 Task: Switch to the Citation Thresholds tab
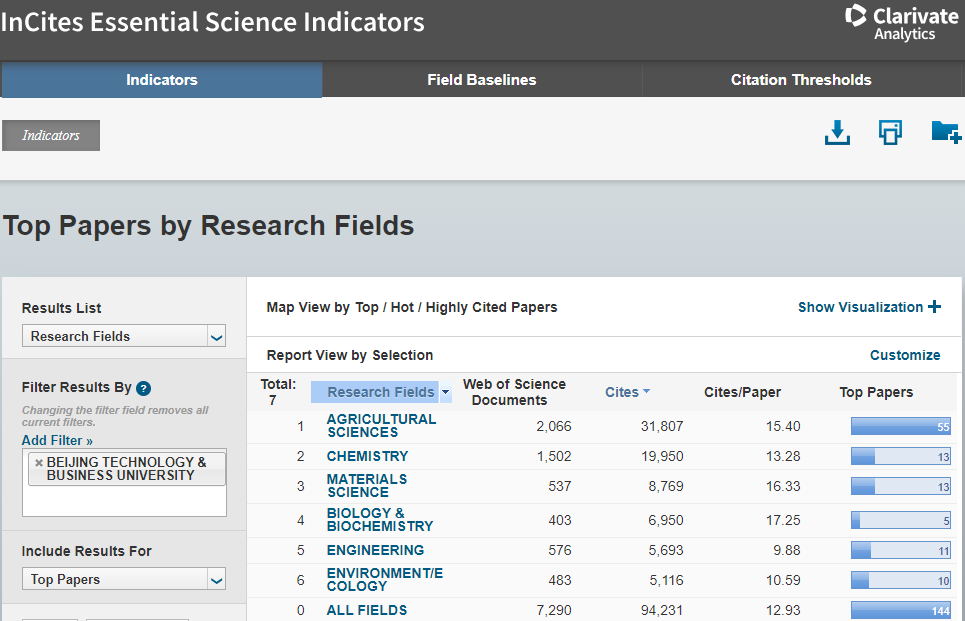(x=801, y=80)
